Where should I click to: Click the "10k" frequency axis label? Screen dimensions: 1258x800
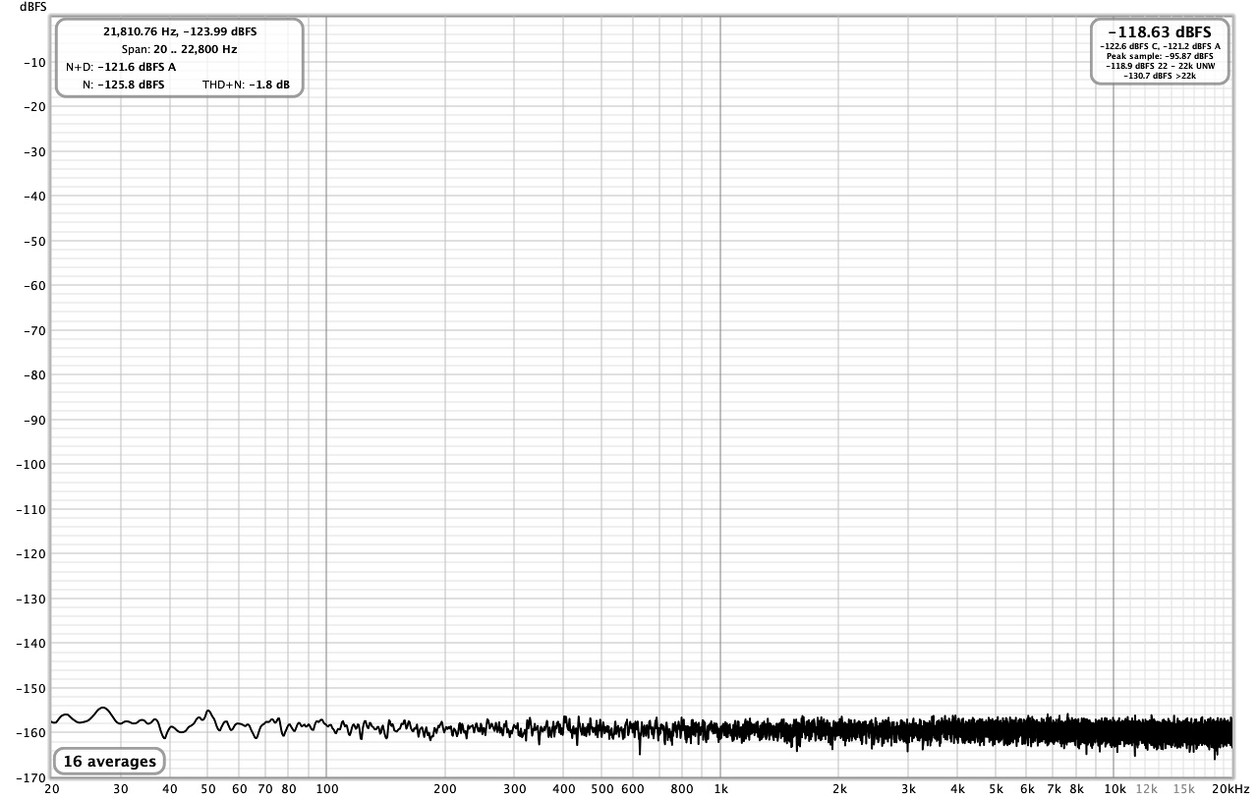pyautogui.click(x=1114, y=789)
